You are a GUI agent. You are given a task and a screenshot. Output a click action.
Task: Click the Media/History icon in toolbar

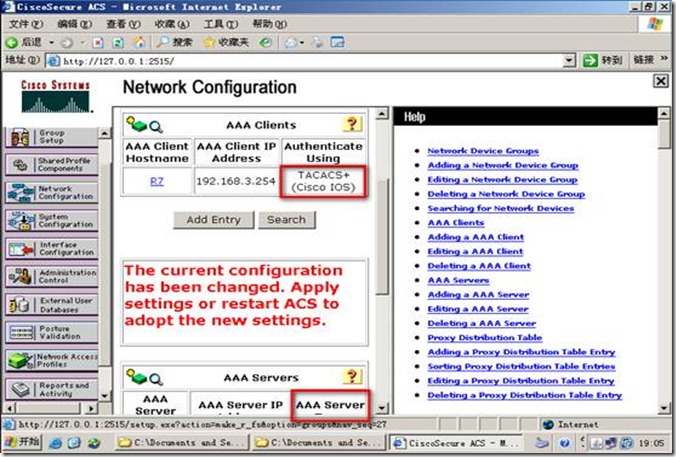tap(266, 42)
